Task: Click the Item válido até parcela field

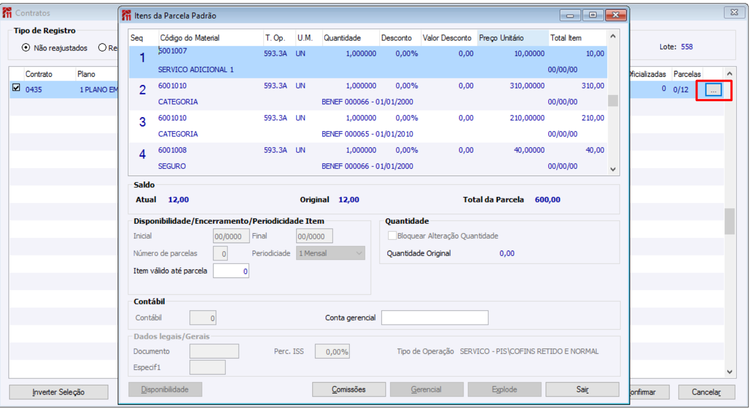Action: click(x=230, y=271)
